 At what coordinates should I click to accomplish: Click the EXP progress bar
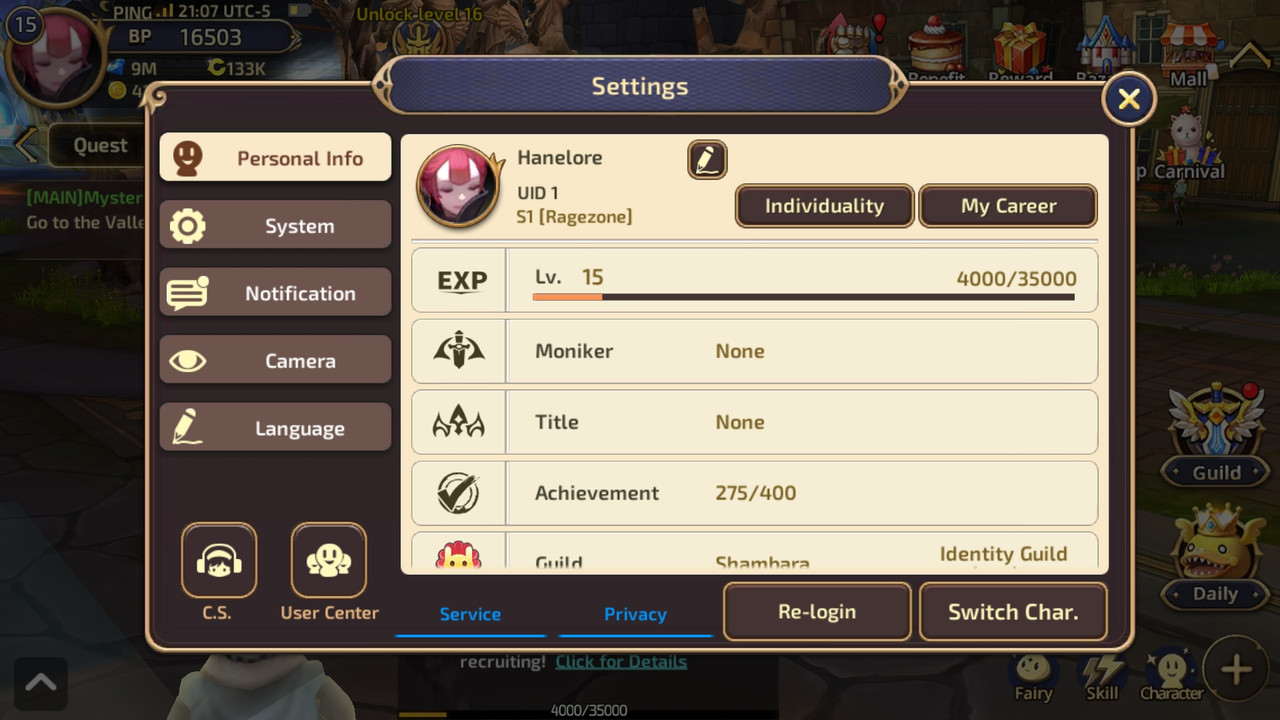pyautogui.click(x=804, y=296)
